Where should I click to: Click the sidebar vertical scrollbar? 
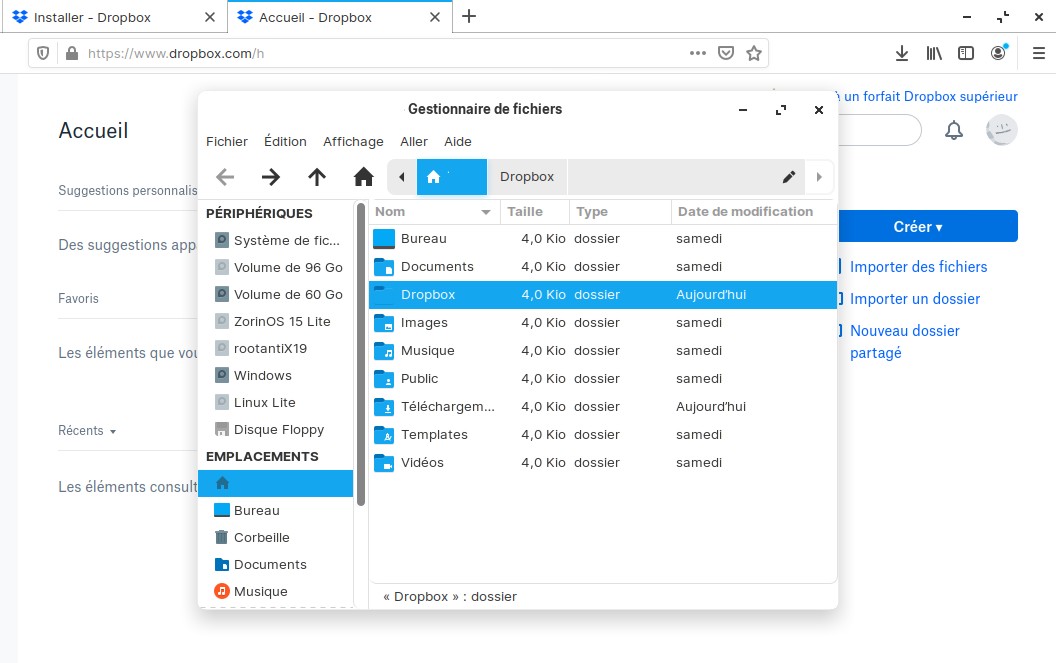pyautogui.click(x=361, y=355)
